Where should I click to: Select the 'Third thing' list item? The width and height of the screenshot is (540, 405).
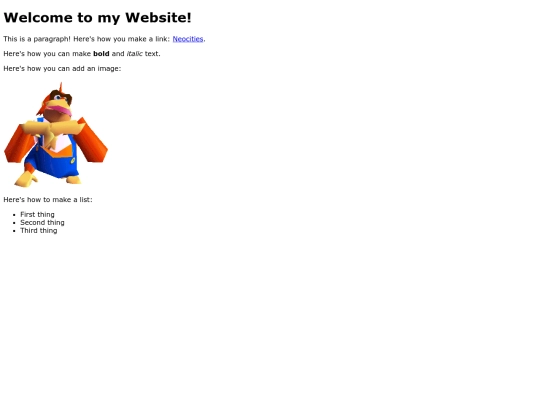[39, 231]
